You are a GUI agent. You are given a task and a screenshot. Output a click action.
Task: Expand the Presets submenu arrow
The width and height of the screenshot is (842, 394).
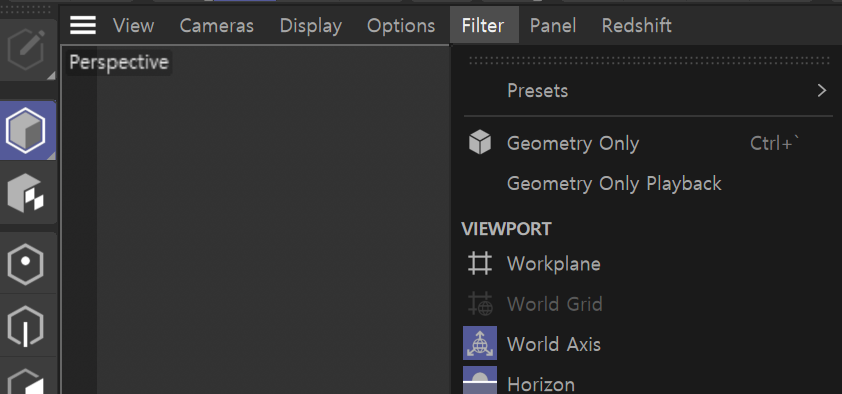tap(821, 90)
